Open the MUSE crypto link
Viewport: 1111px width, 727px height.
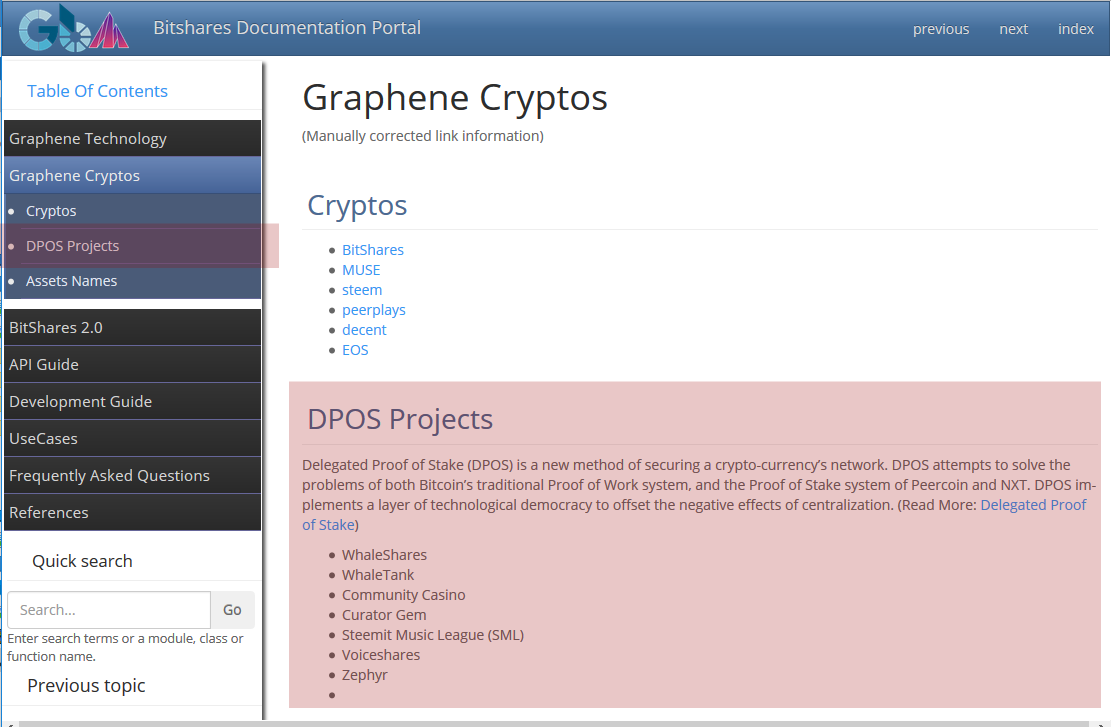click(361, 270)
